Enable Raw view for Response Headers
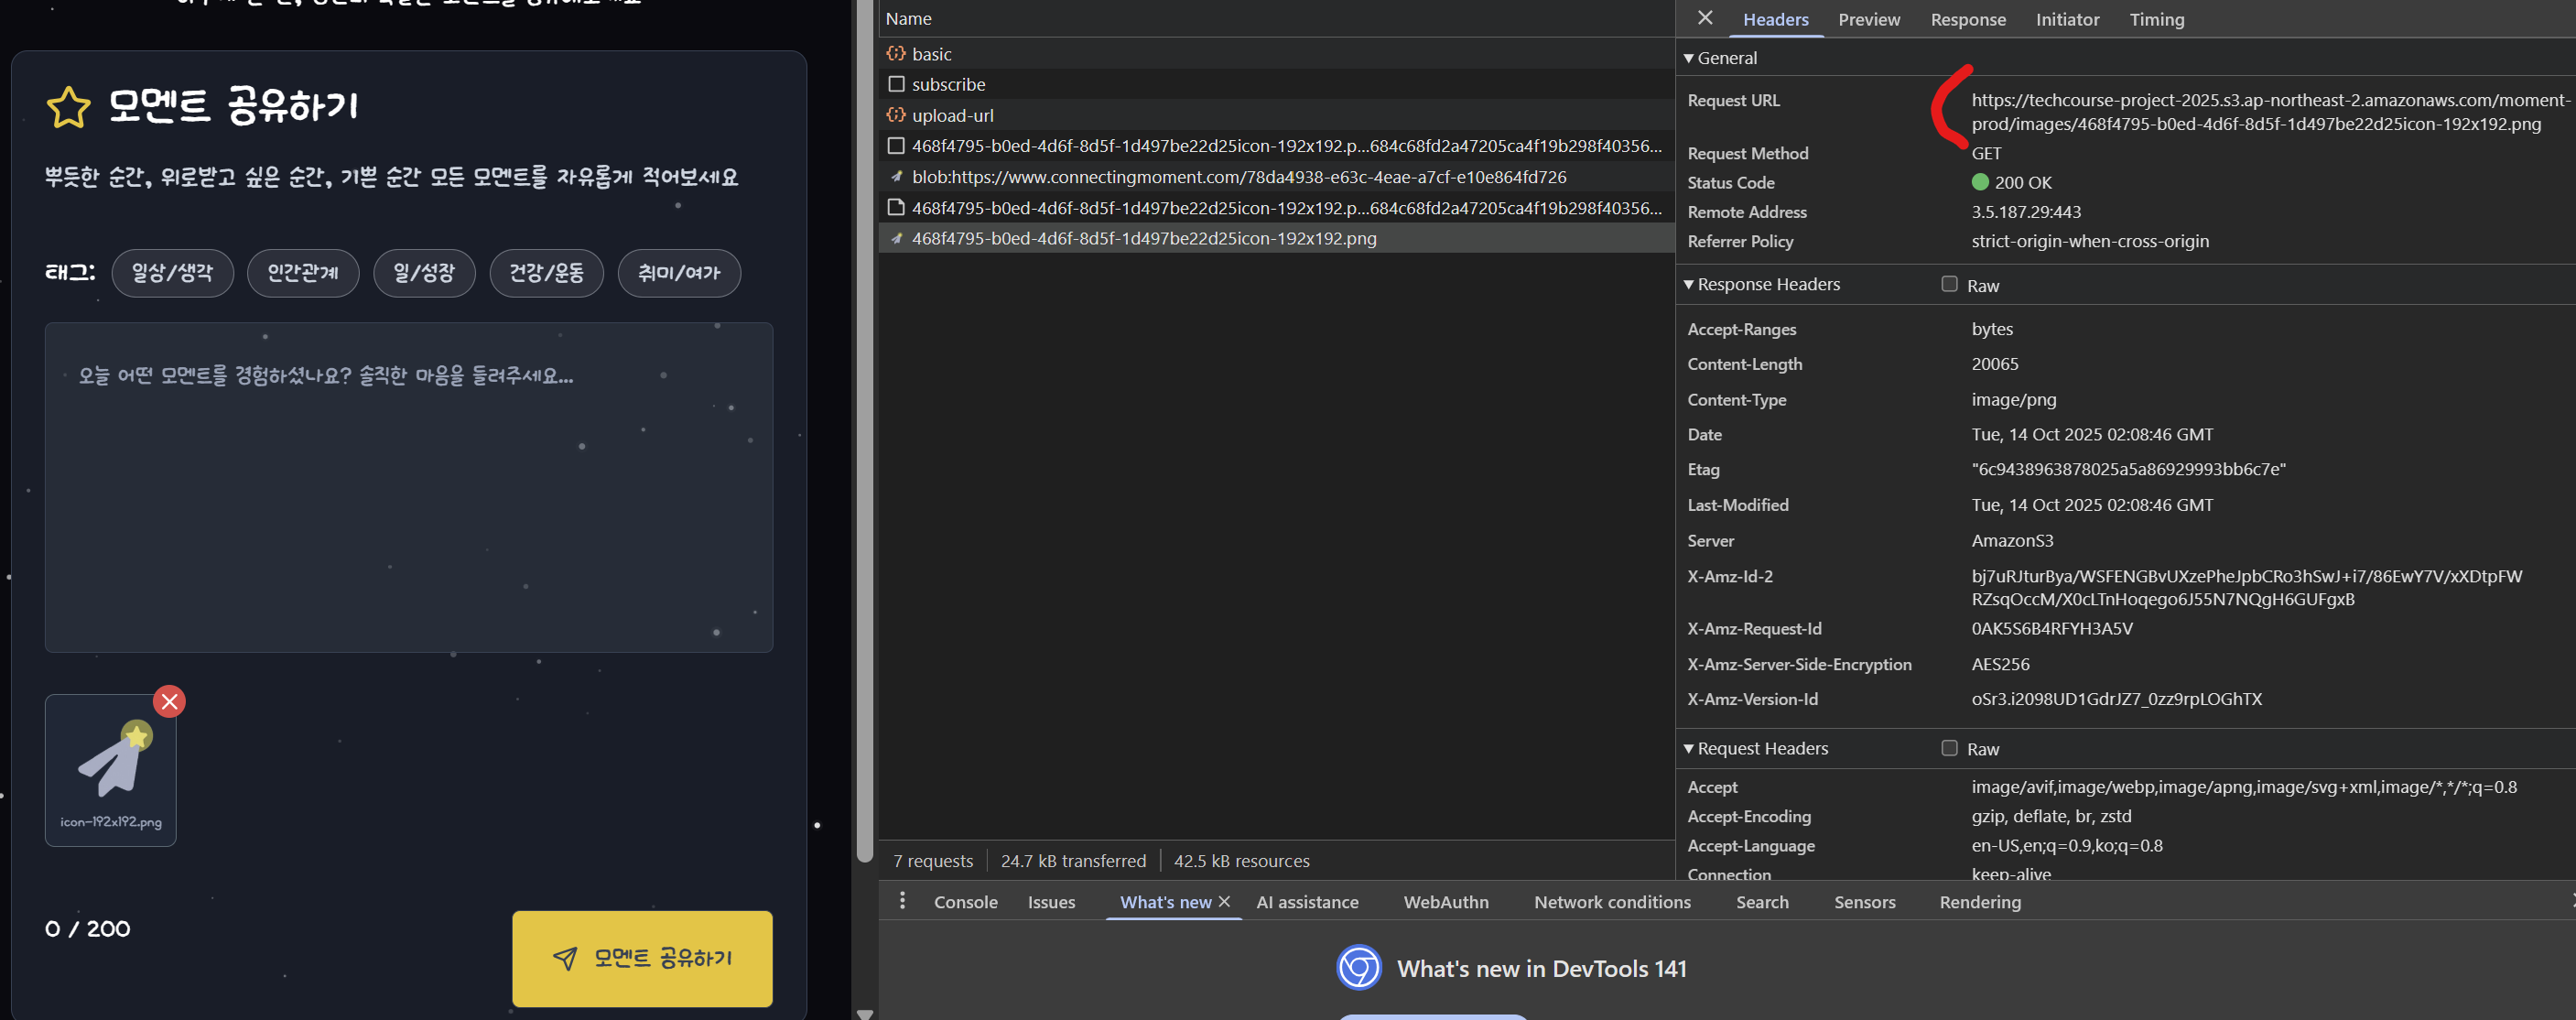 tap(1949, 284)
